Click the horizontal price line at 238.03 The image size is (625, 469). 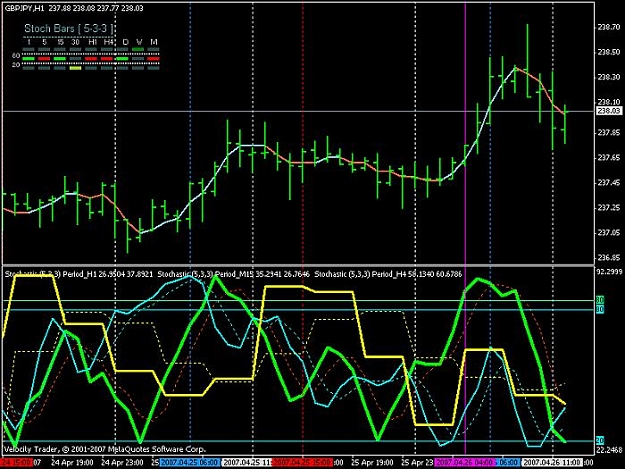coord(298,111)
